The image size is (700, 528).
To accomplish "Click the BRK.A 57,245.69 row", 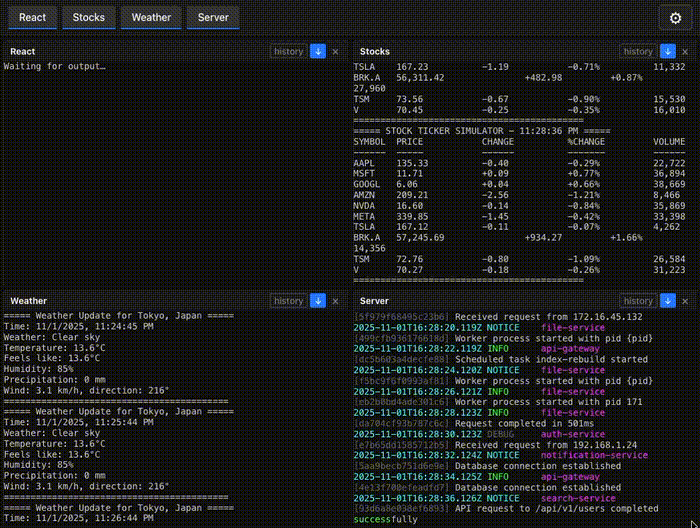I will click(x=498, y=243).
